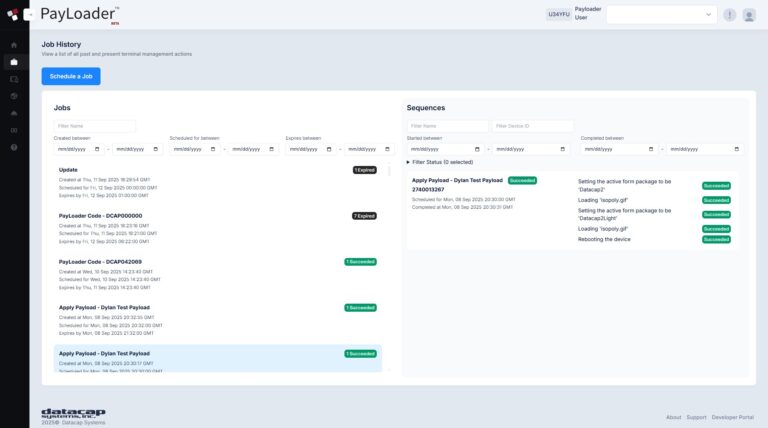Click the U34YFU user ID badge
The image size is (768, 428).
559,15
